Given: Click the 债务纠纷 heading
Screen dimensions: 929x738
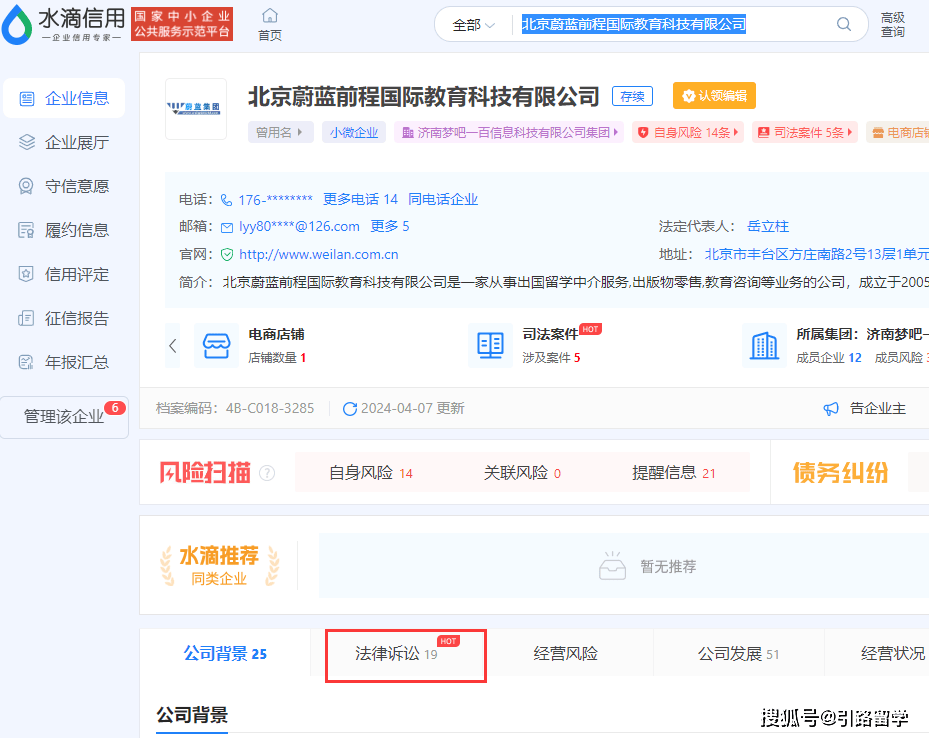Looking at the screenshot, I should tap(840, 473).
